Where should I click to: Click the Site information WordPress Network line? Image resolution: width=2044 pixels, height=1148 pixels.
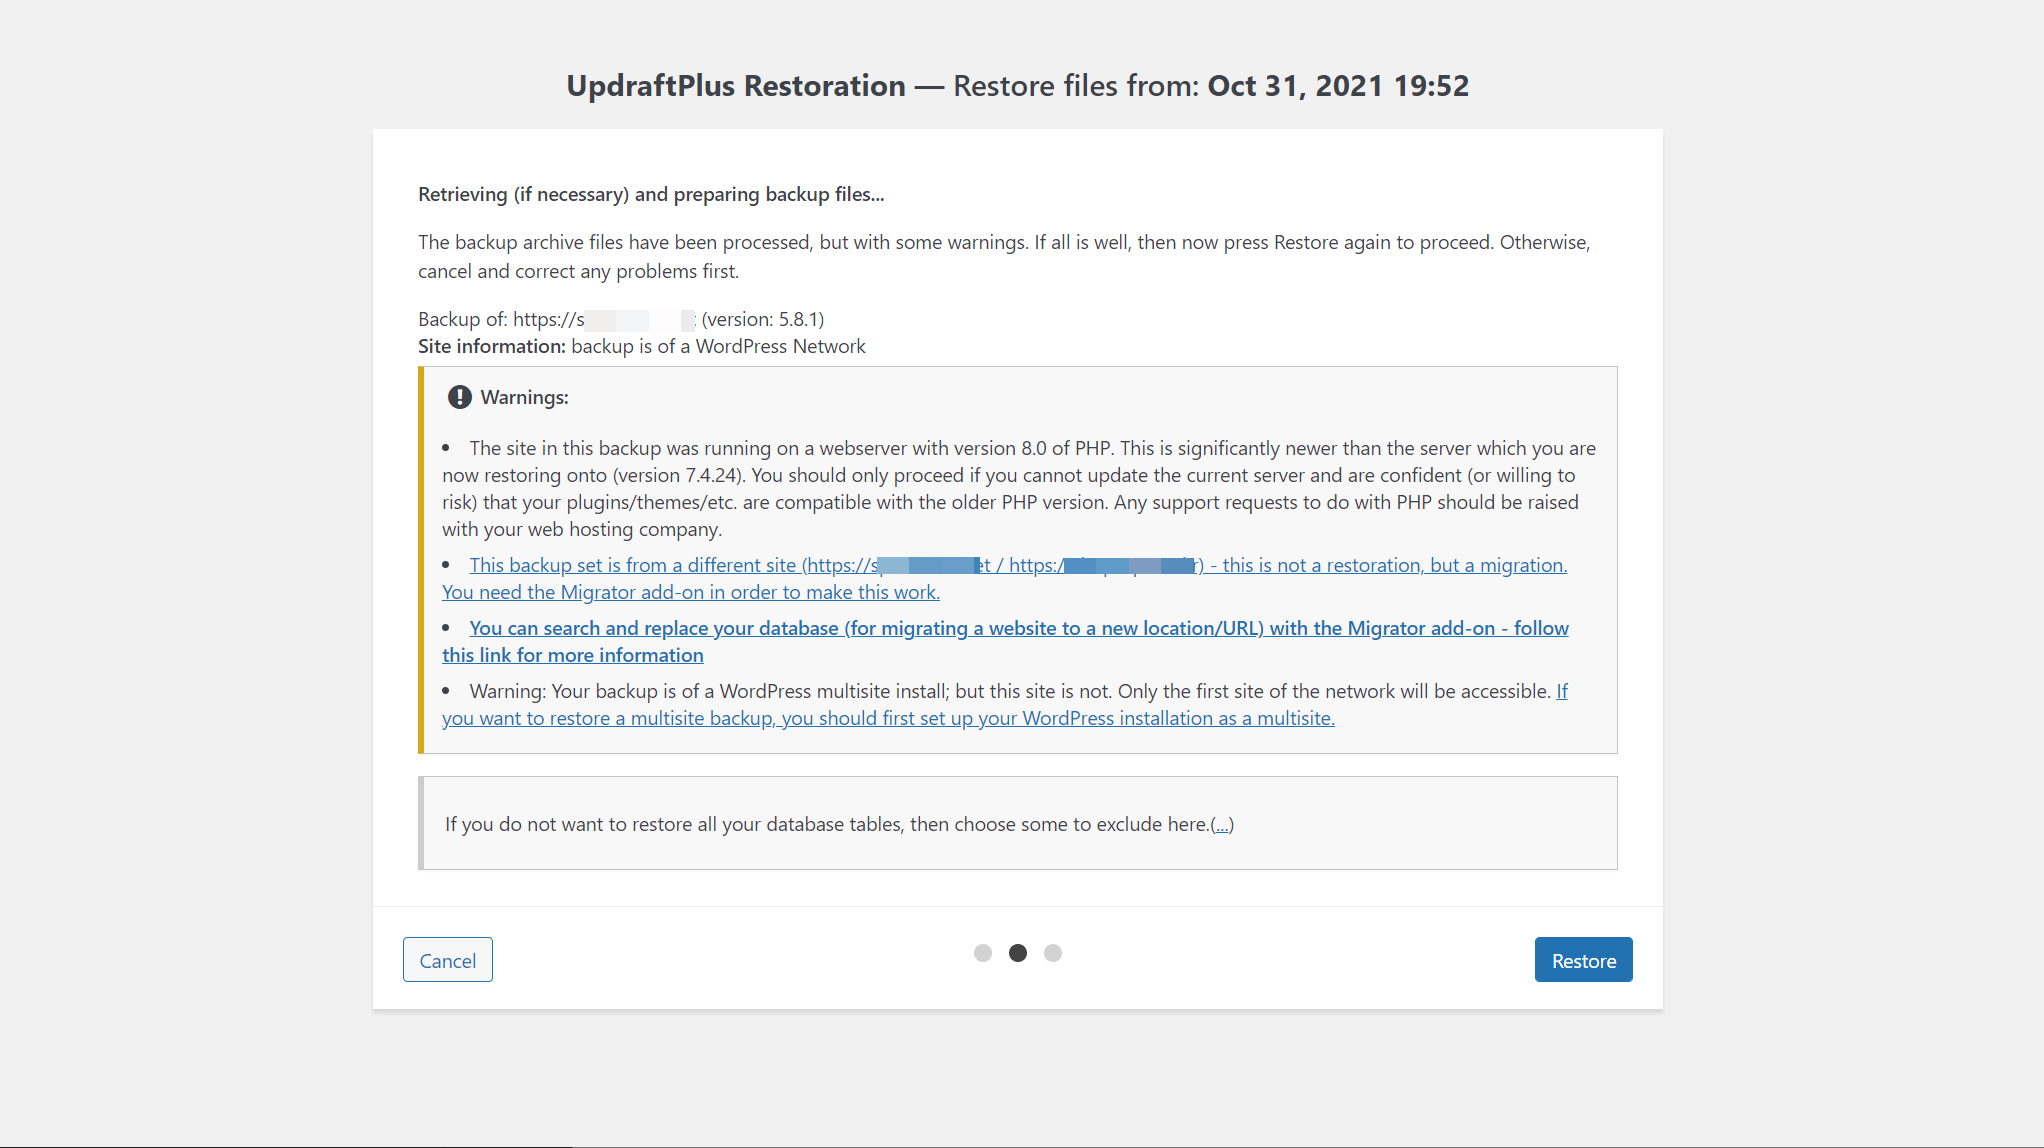[641, 346]
